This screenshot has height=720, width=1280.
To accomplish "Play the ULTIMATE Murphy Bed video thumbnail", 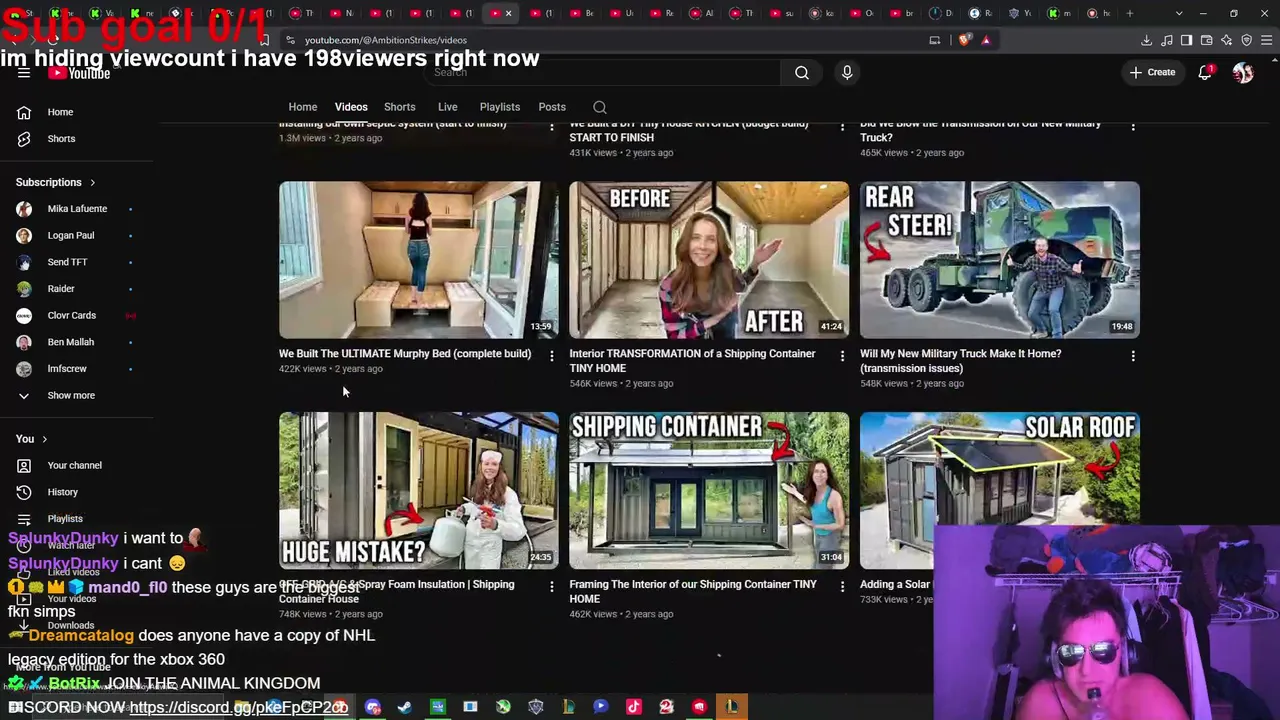I will [419, 260].
